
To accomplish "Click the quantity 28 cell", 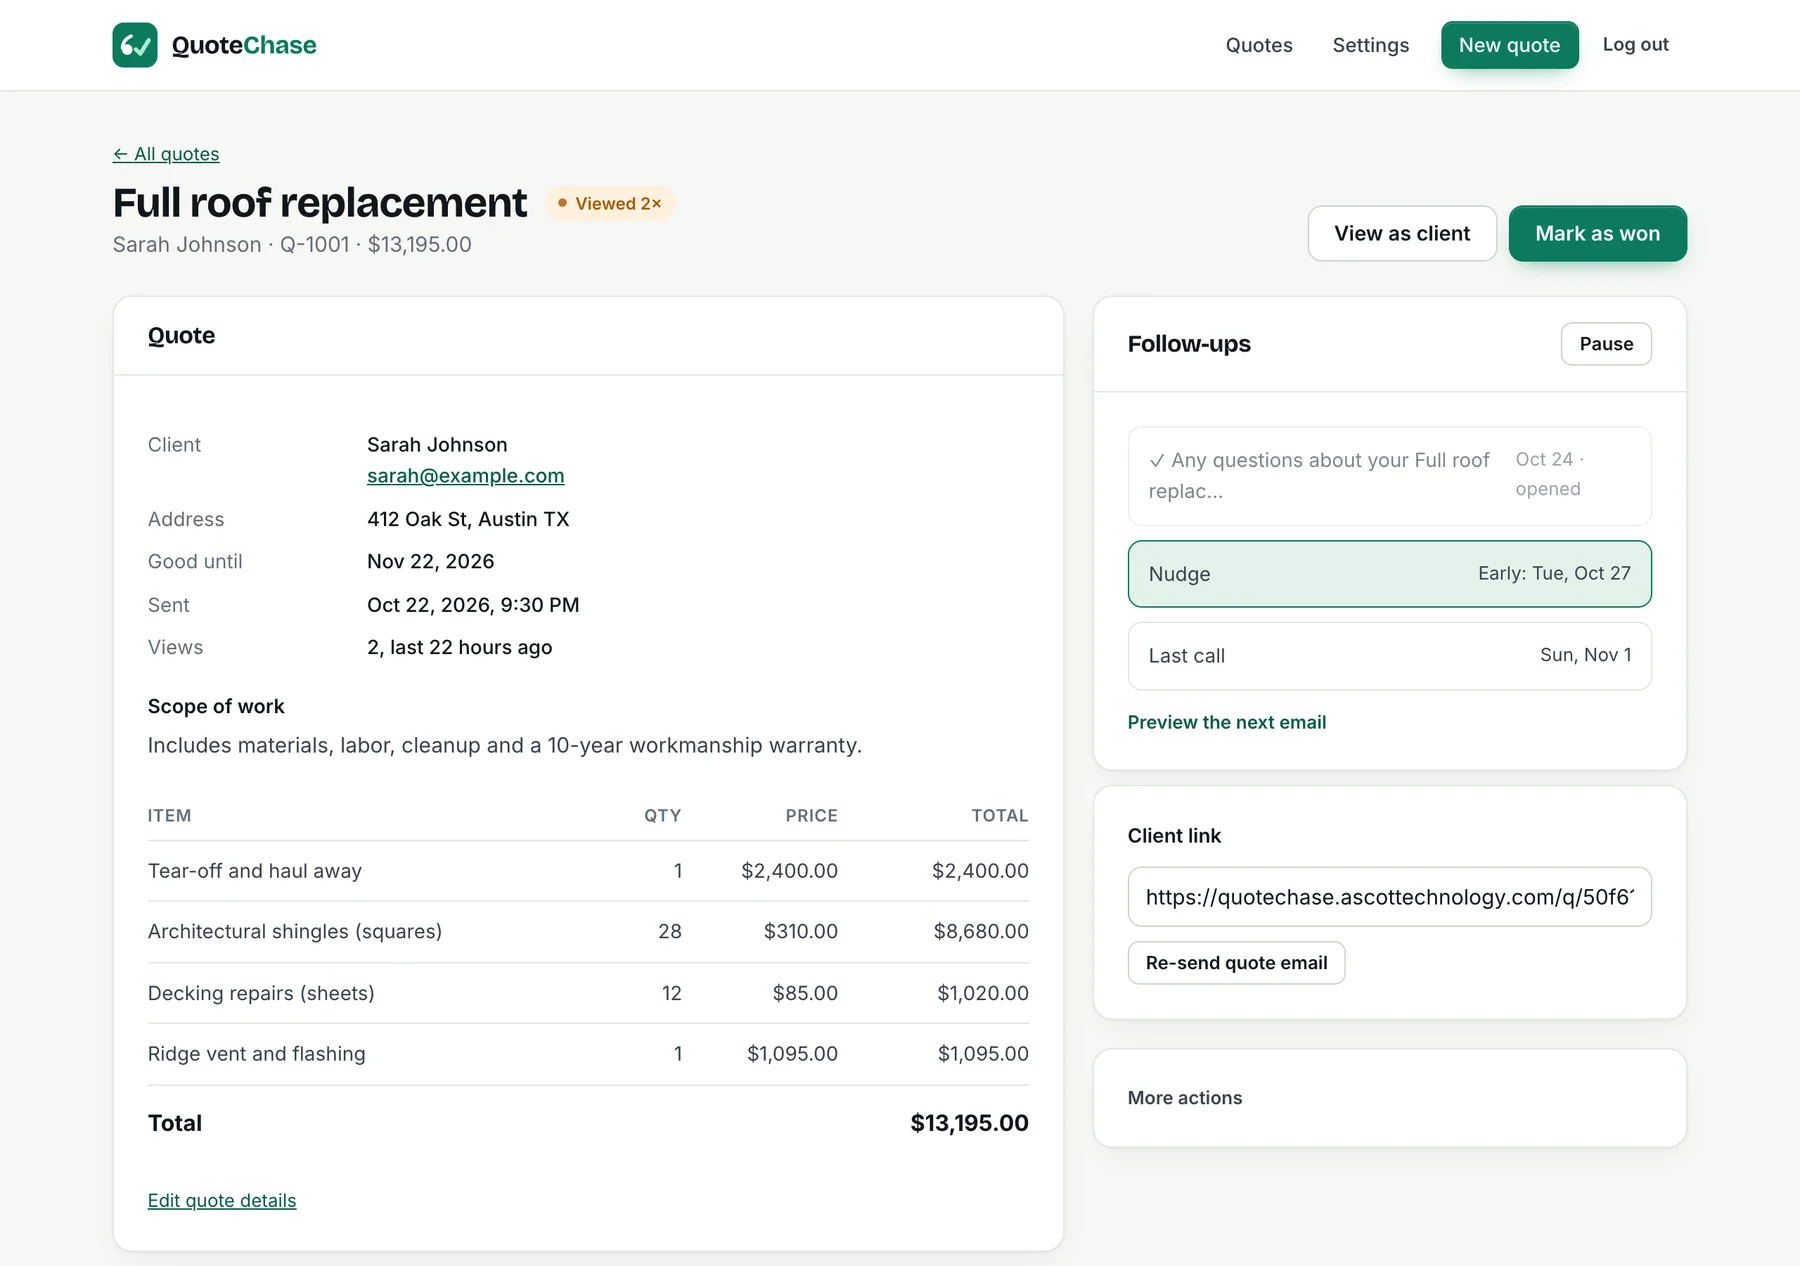I will [670, 931].
